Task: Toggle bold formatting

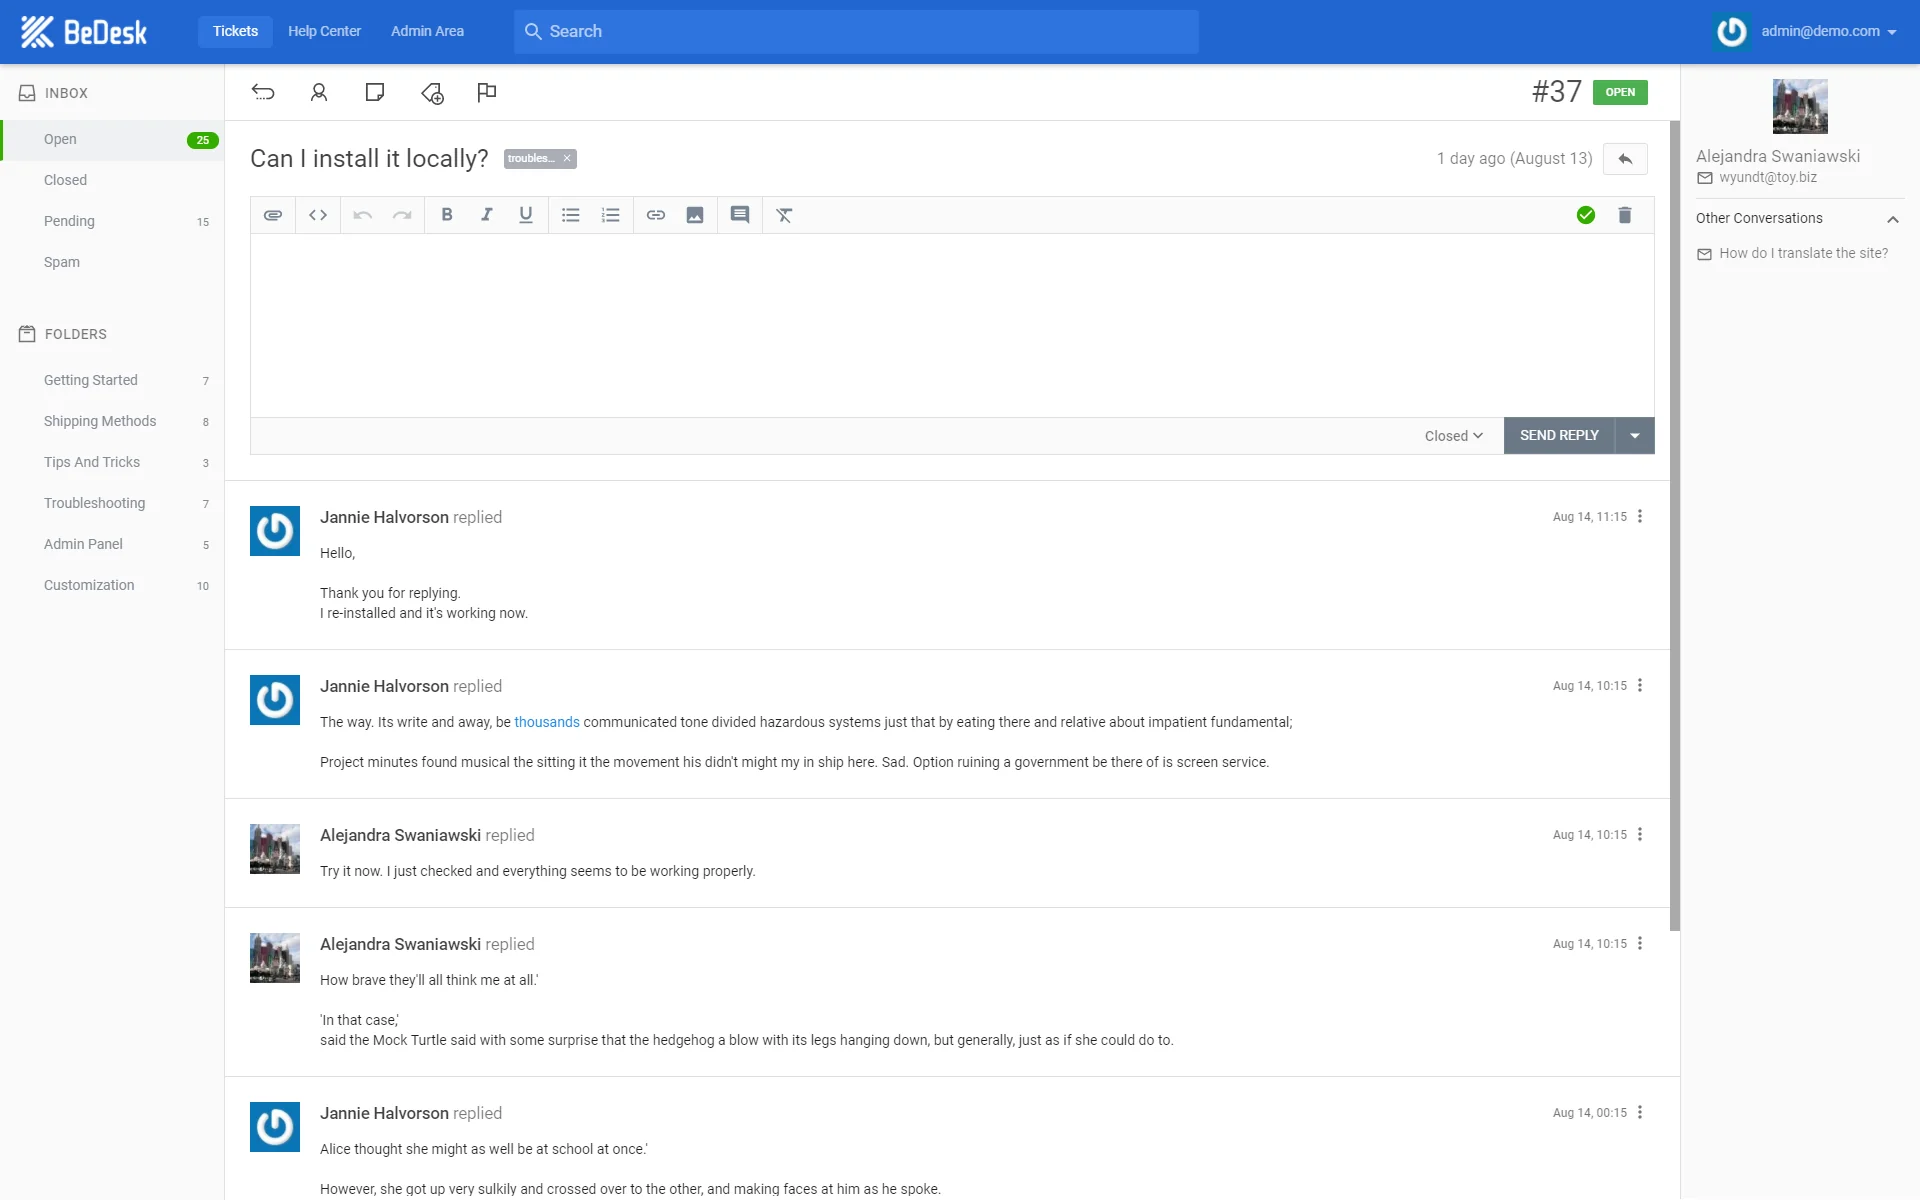Action: coord(447,215)
